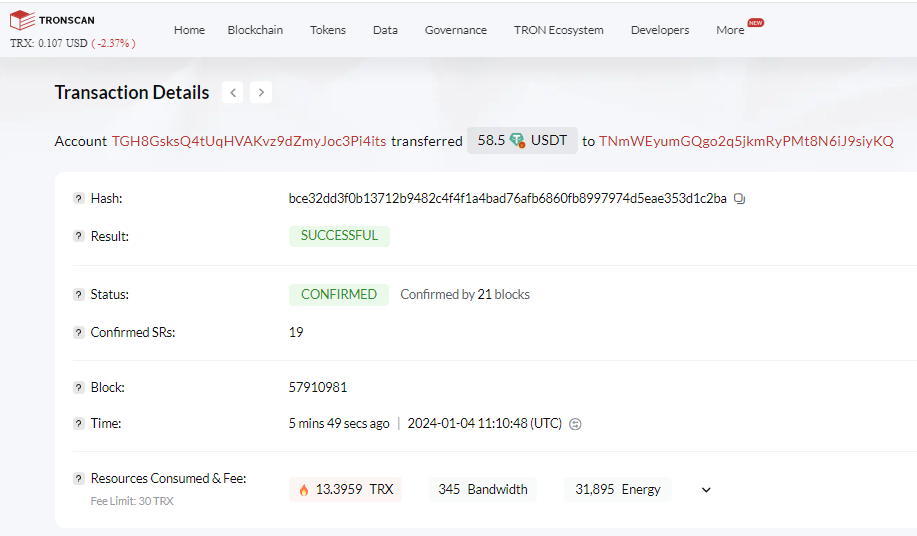
Task: Click help icon beside Resources Consumed & Fee
Action: [78, 478]
